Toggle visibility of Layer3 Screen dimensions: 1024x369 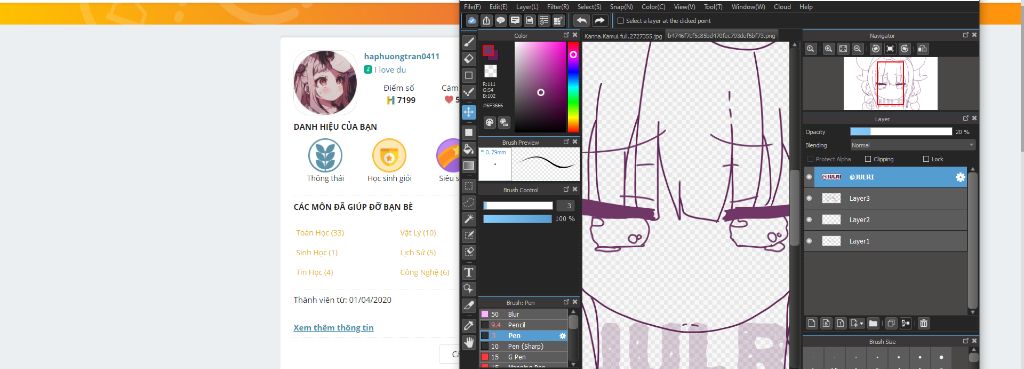810,198
